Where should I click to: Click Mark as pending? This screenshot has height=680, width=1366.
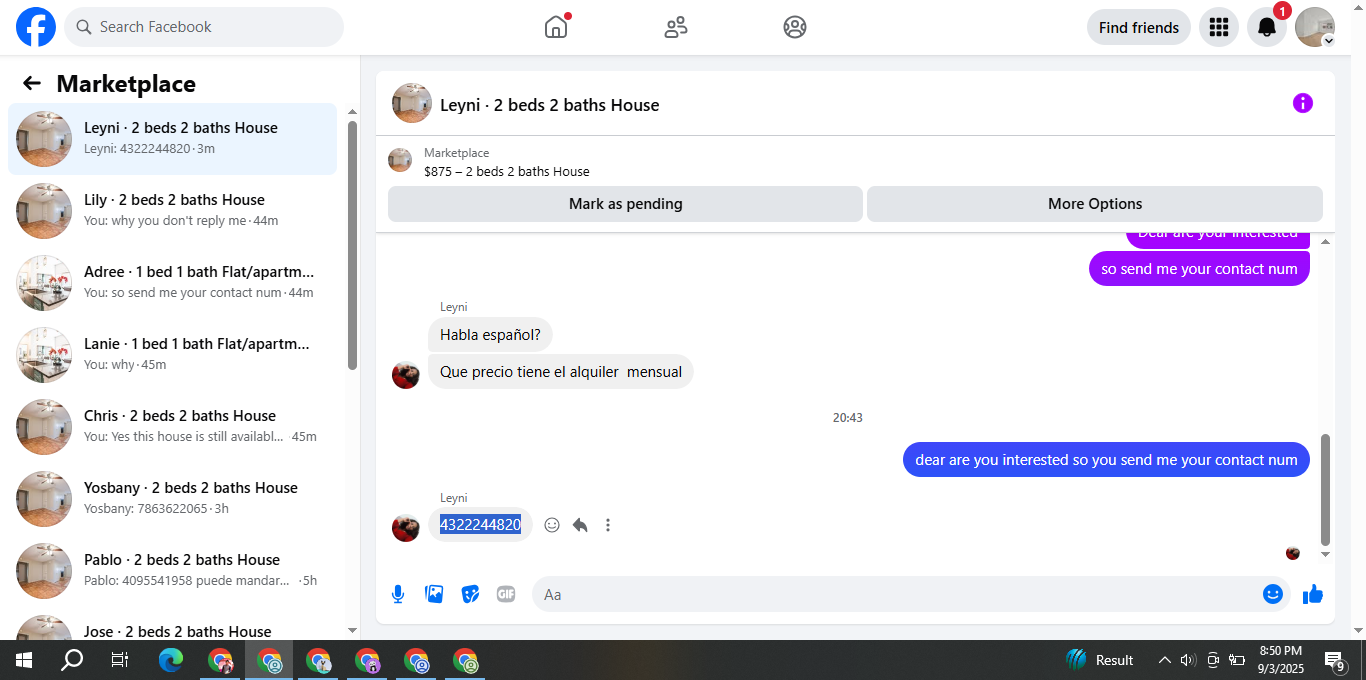pyautogui.click(x=625, y=204)
